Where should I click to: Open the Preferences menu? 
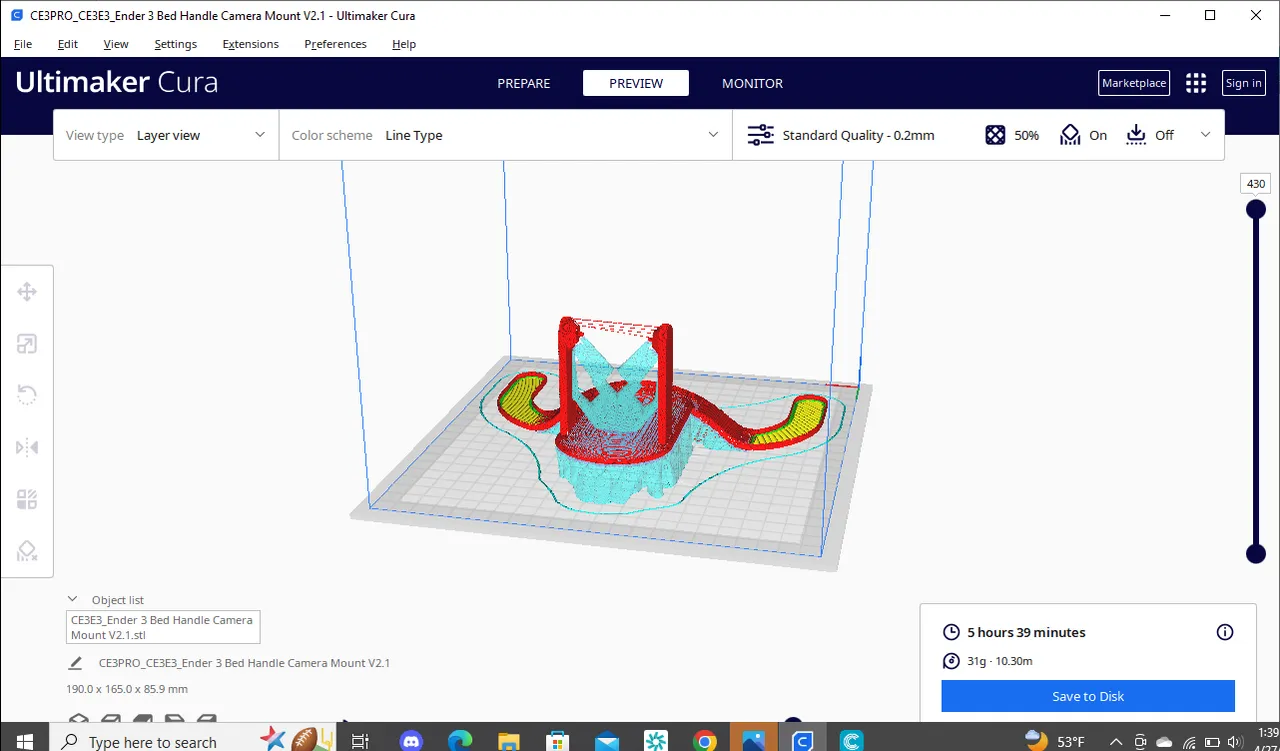(335, 44)
